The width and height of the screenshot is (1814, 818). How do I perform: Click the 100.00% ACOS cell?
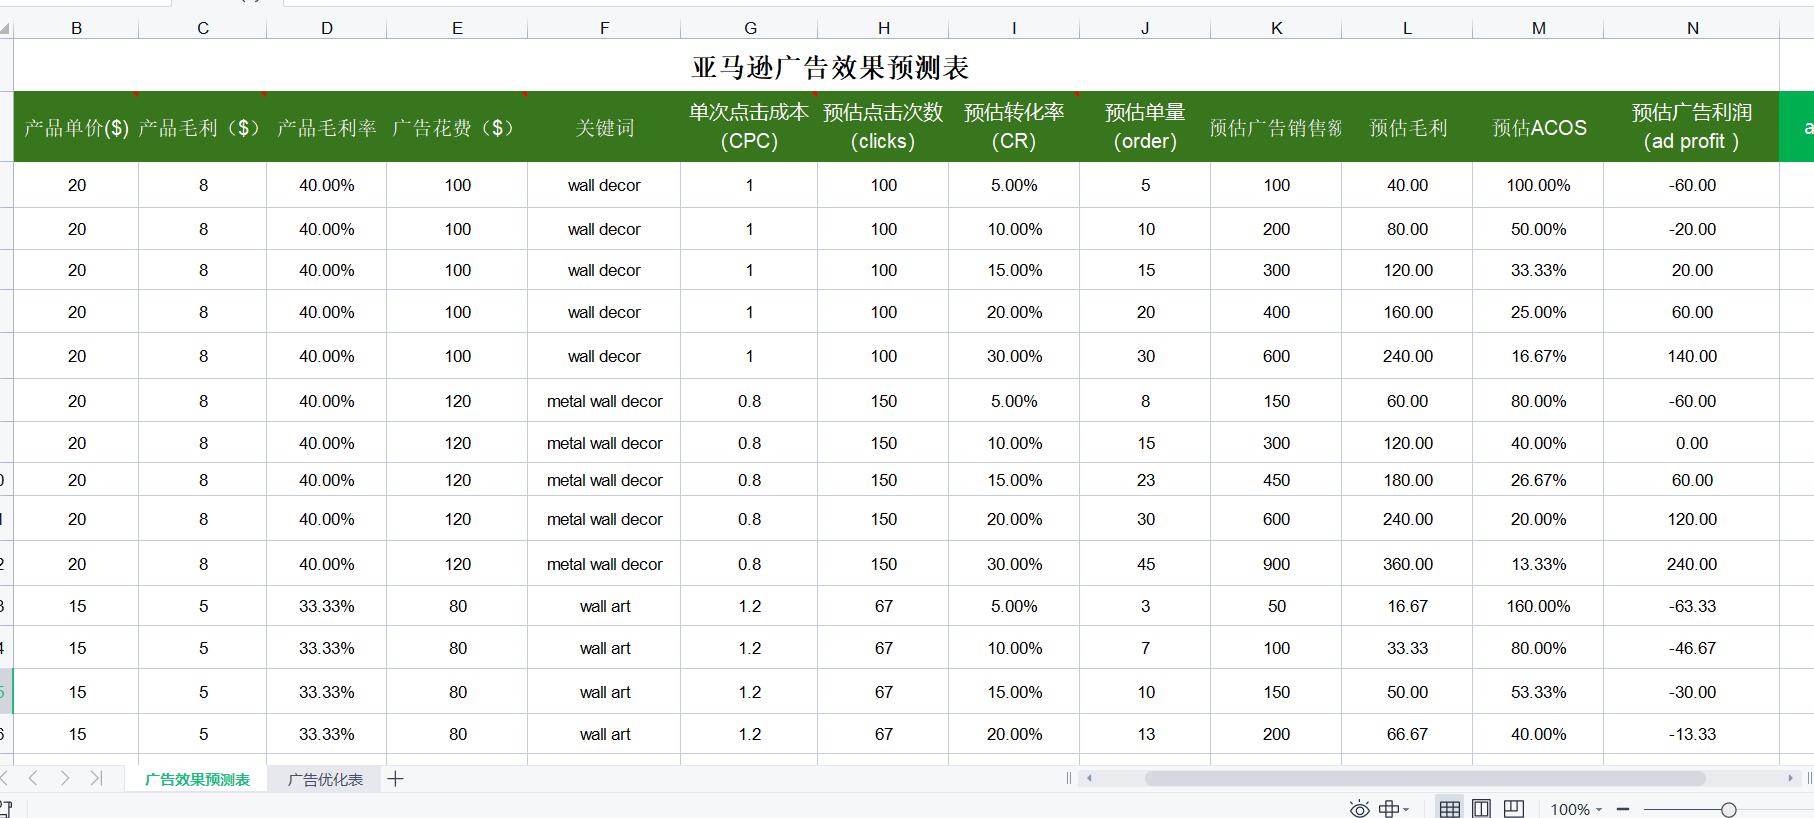click(x=1538, y=185)
